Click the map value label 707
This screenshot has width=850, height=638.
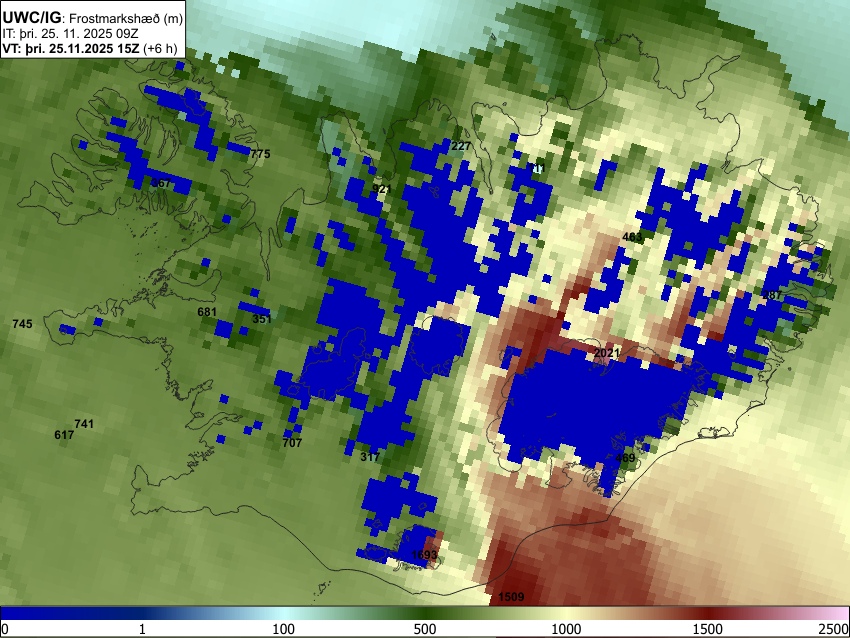[292, 443]
